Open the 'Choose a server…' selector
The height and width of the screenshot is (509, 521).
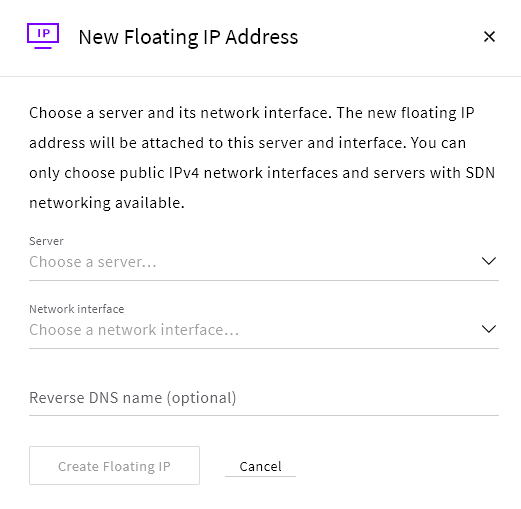point(264,262)
